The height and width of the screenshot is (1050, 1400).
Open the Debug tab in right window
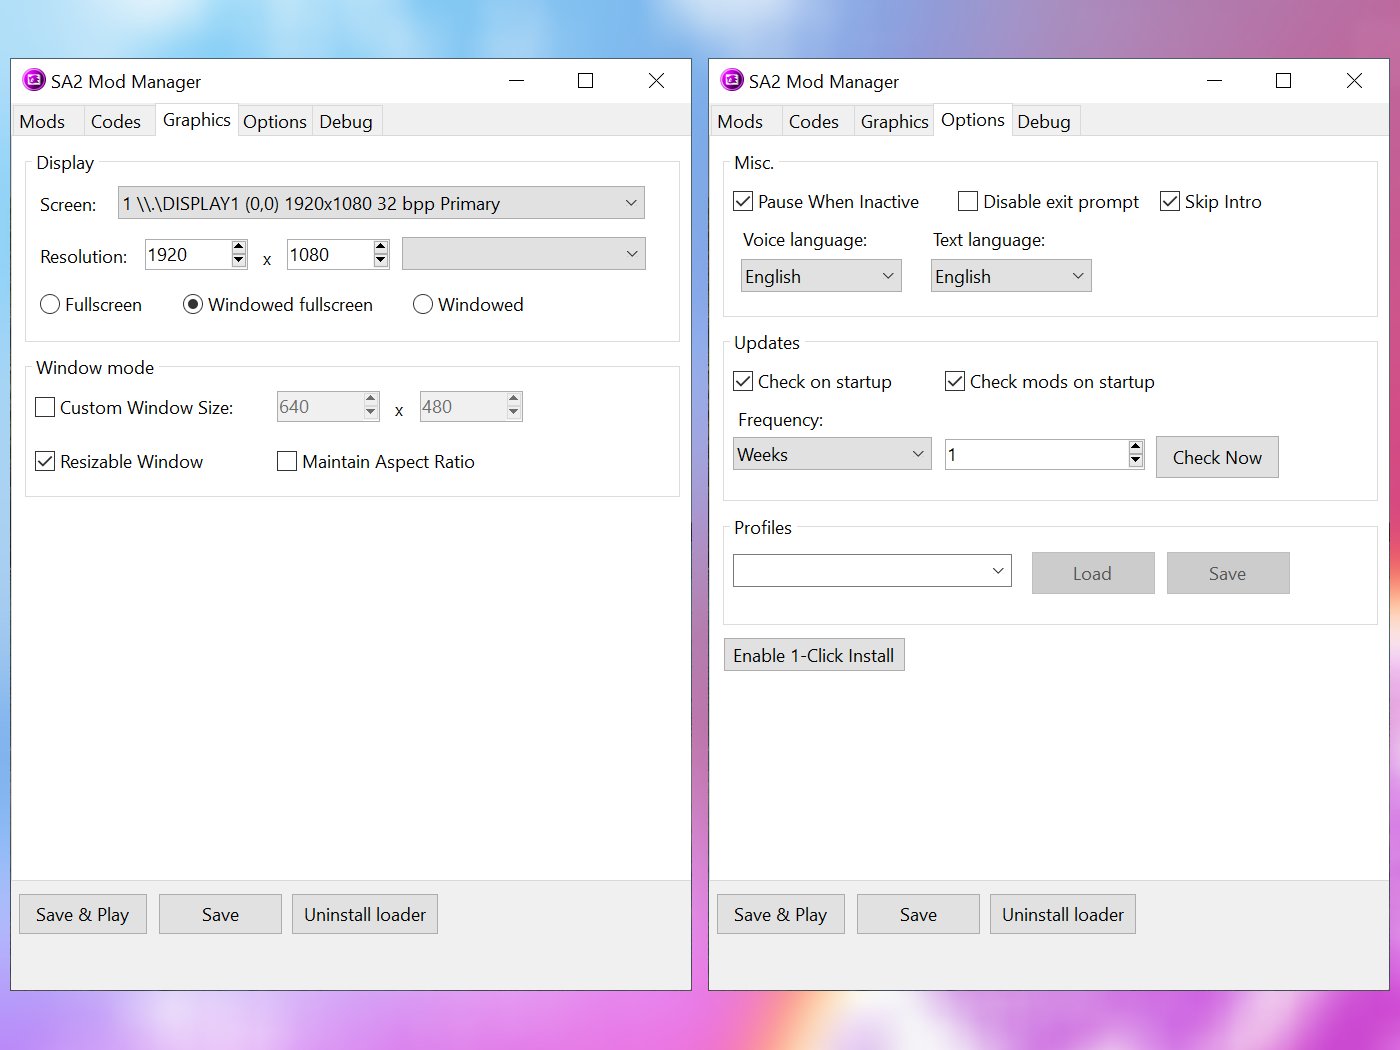(1044, 121)
